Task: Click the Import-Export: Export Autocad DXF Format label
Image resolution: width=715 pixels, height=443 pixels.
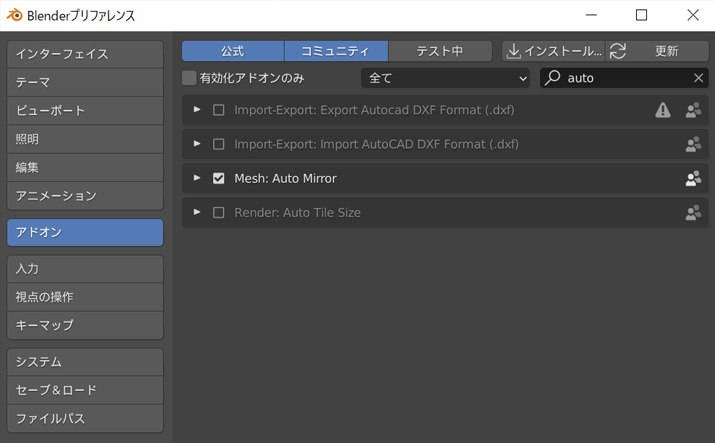Action: (x=374, y=110)
